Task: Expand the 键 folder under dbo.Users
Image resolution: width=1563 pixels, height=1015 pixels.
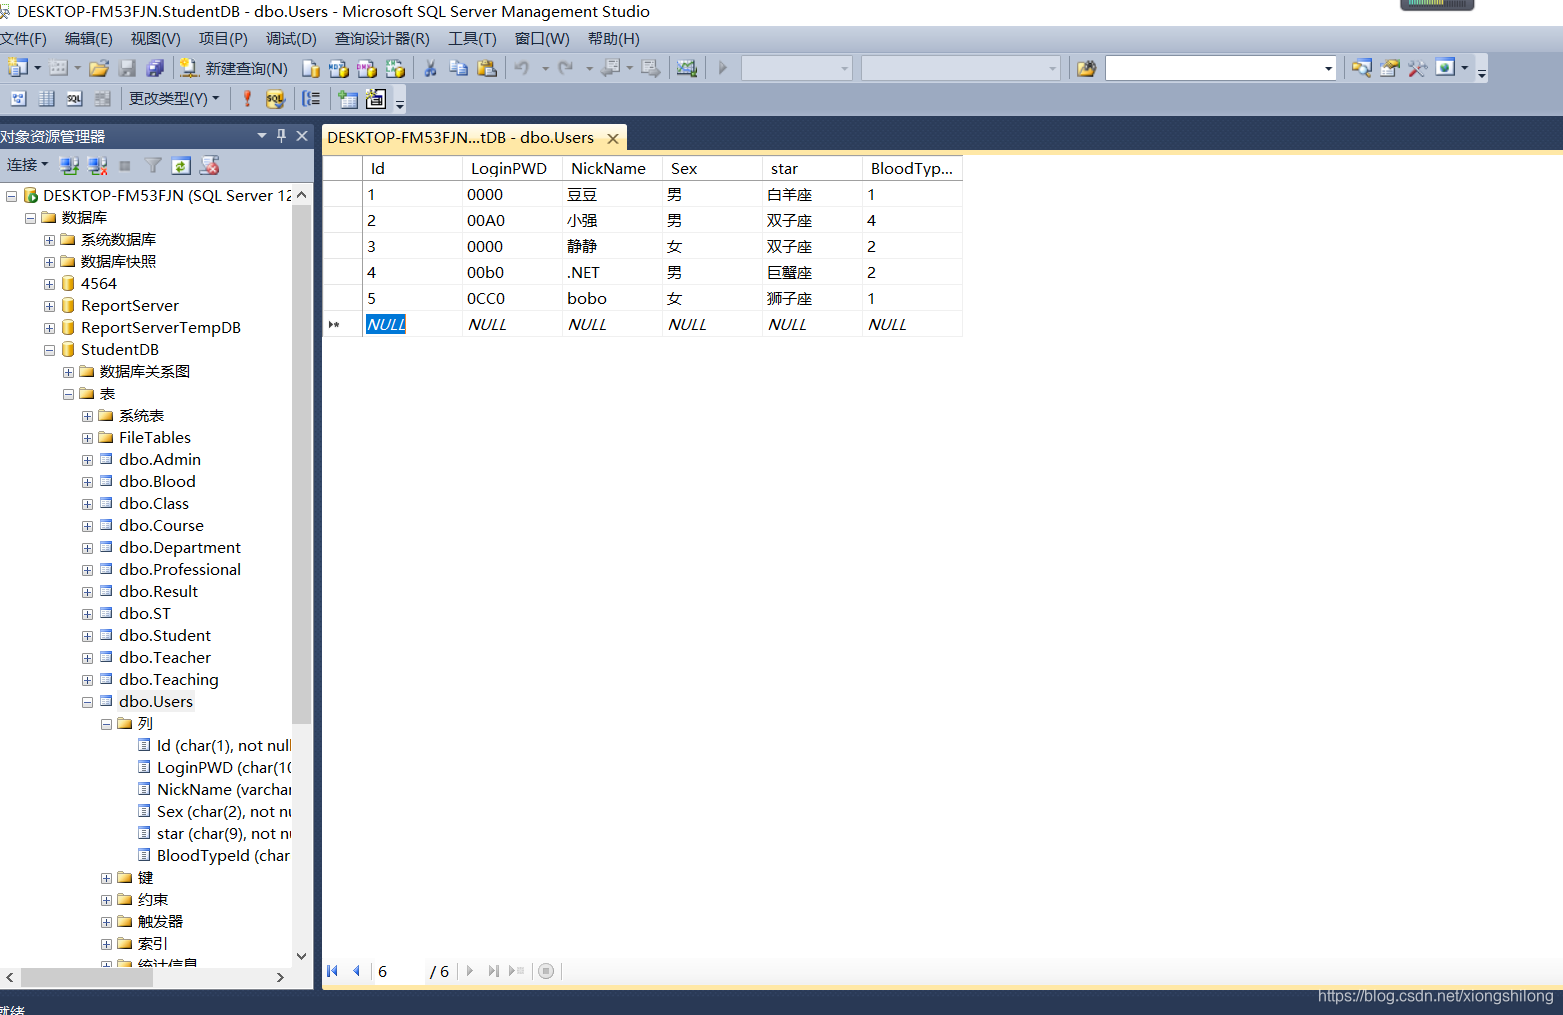Action: [x=107, y=878]
